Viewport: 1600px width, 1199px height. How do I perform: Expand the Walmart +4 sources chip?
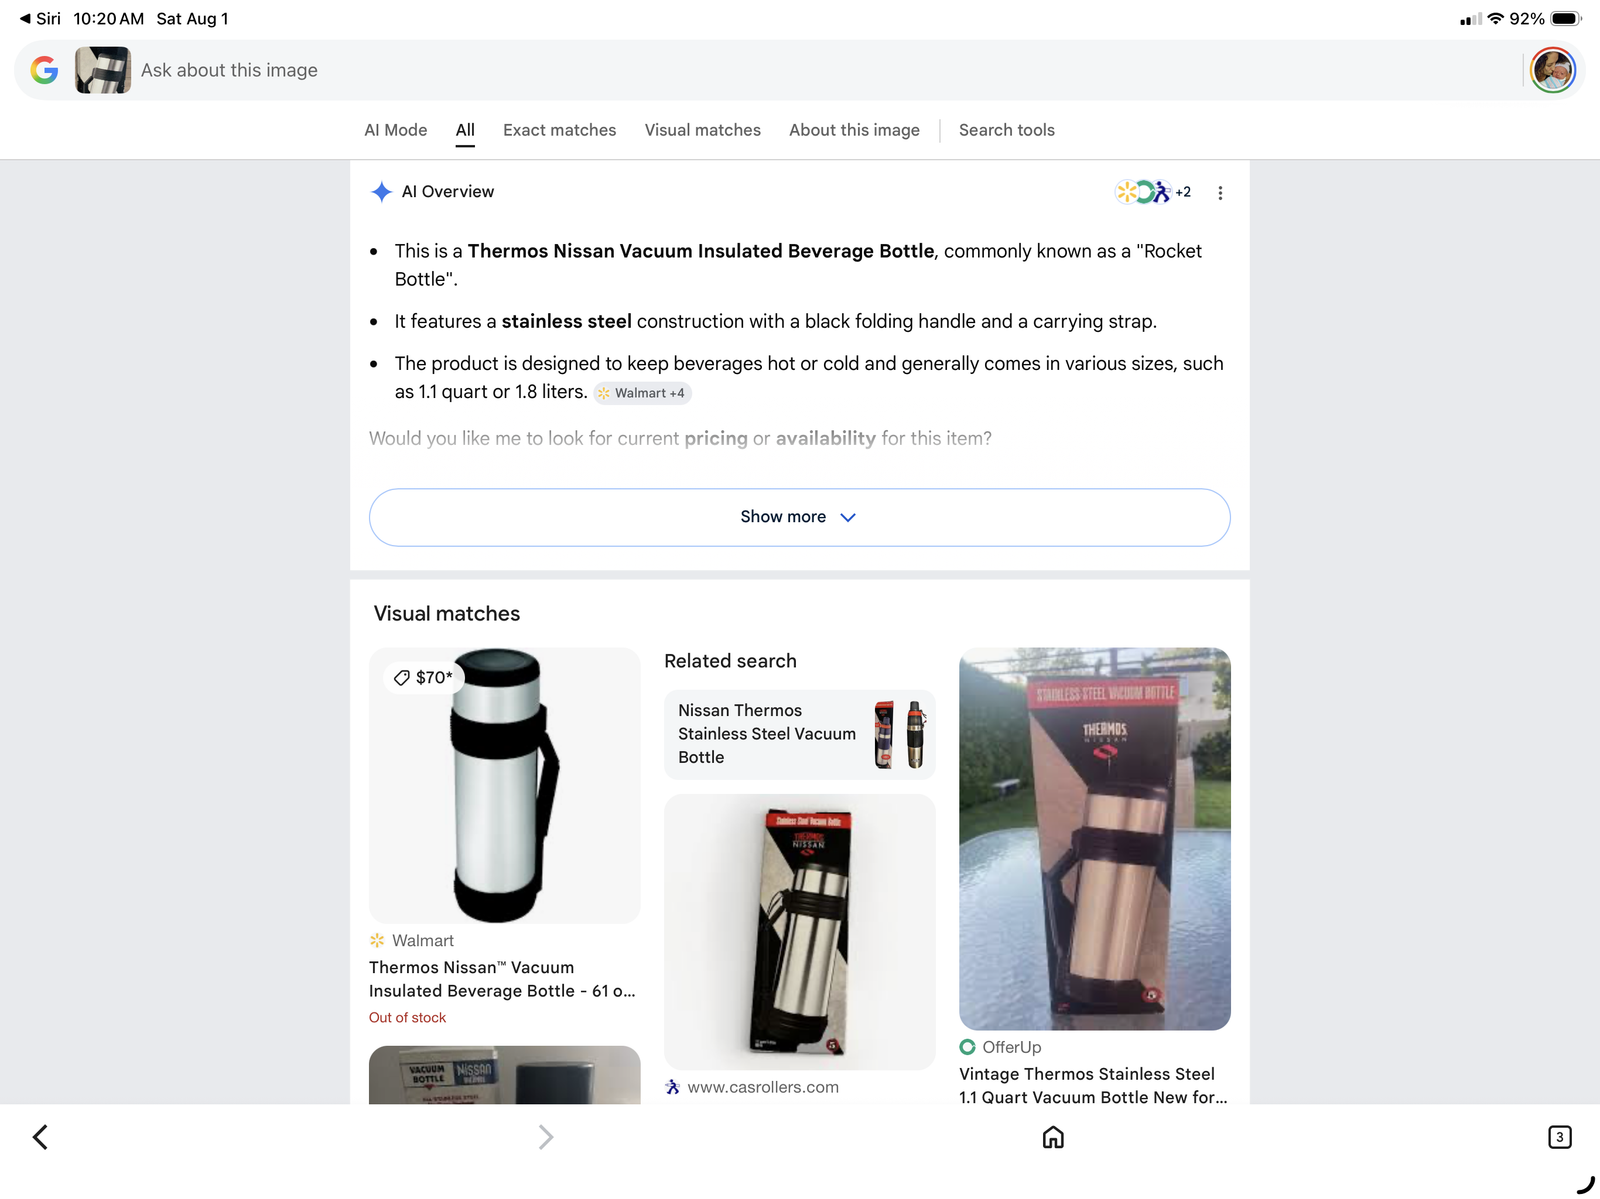pyautogui.click(x=642, y=393)
